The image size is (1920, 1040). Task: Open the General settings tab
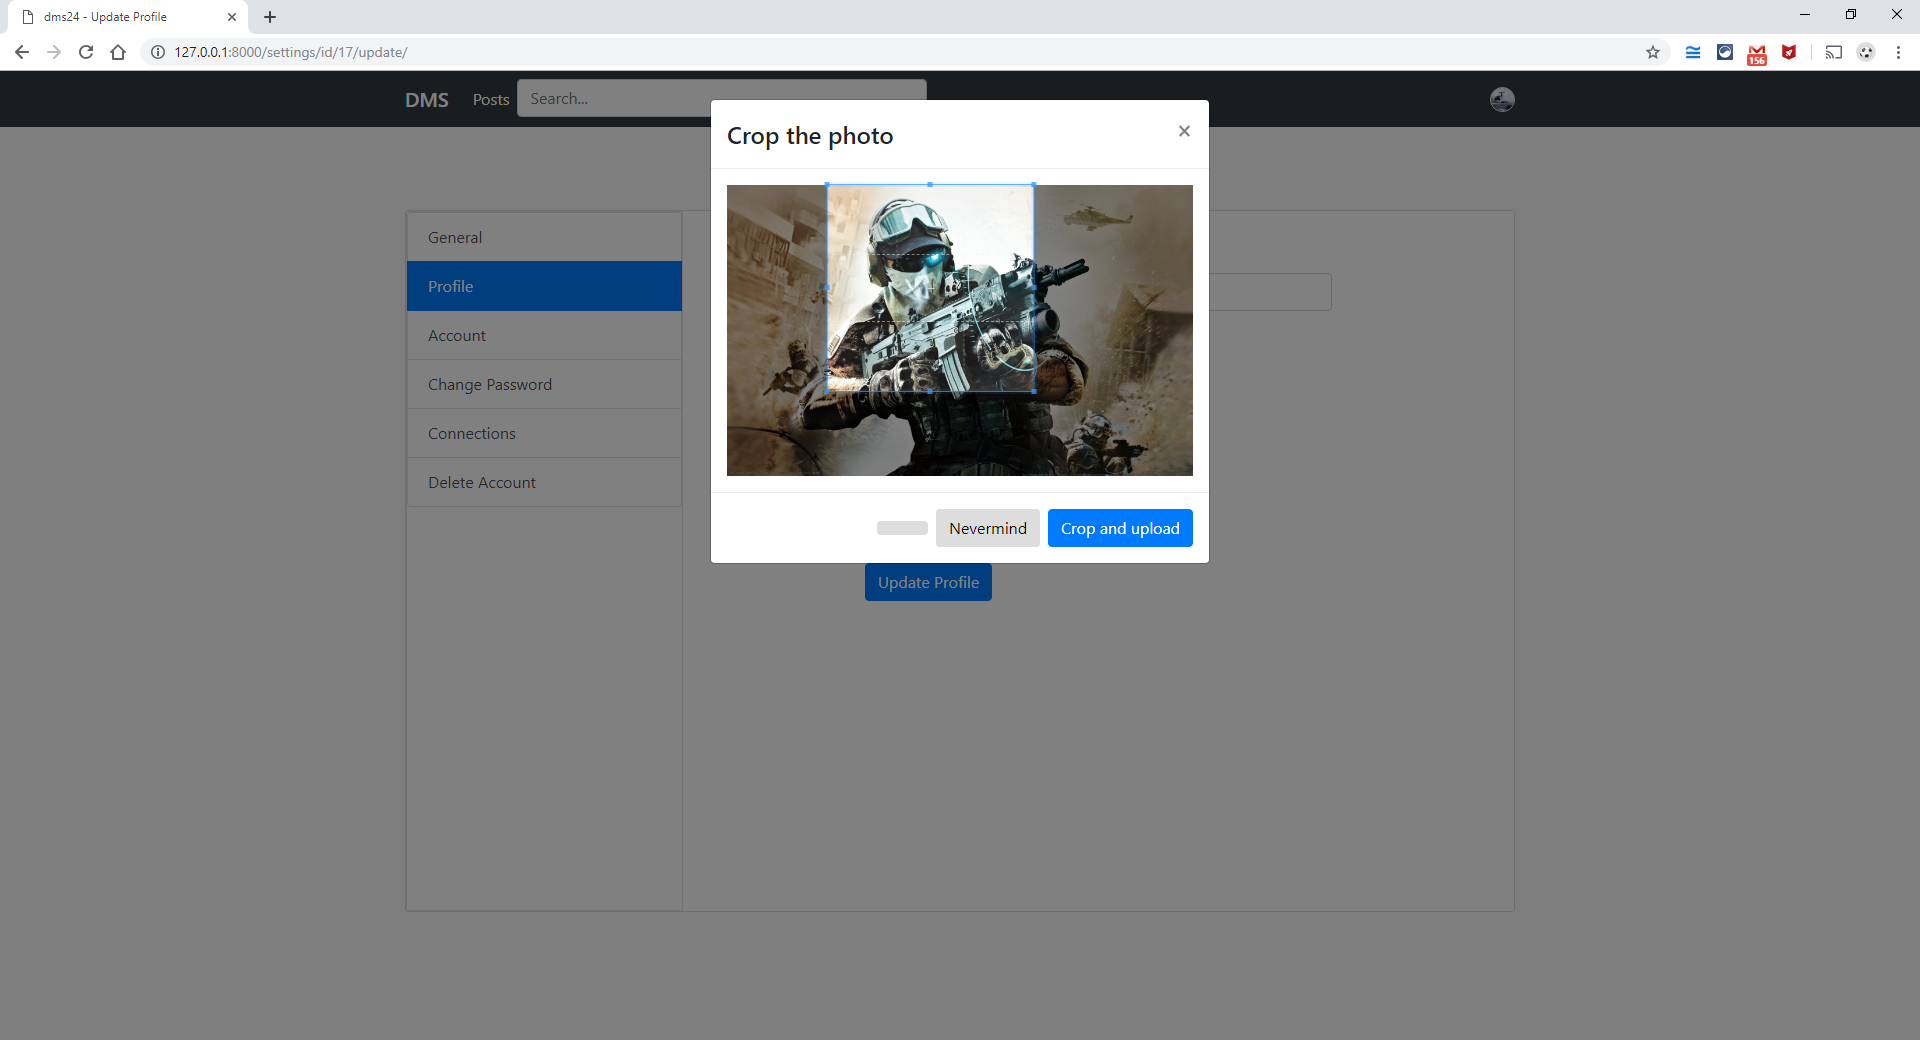coord(544,237)
